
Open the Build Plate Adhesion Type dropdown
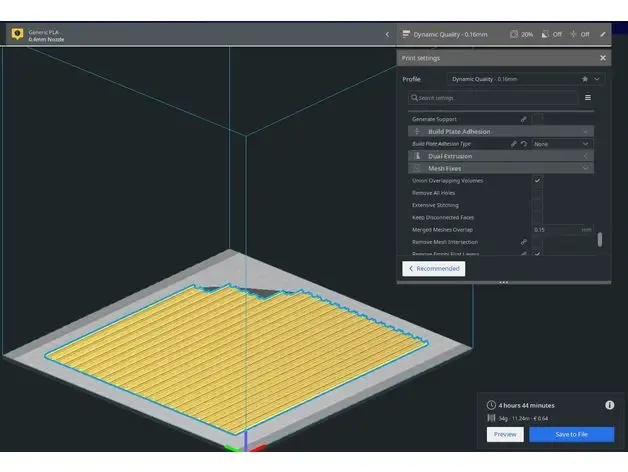[x=562, y=144]
